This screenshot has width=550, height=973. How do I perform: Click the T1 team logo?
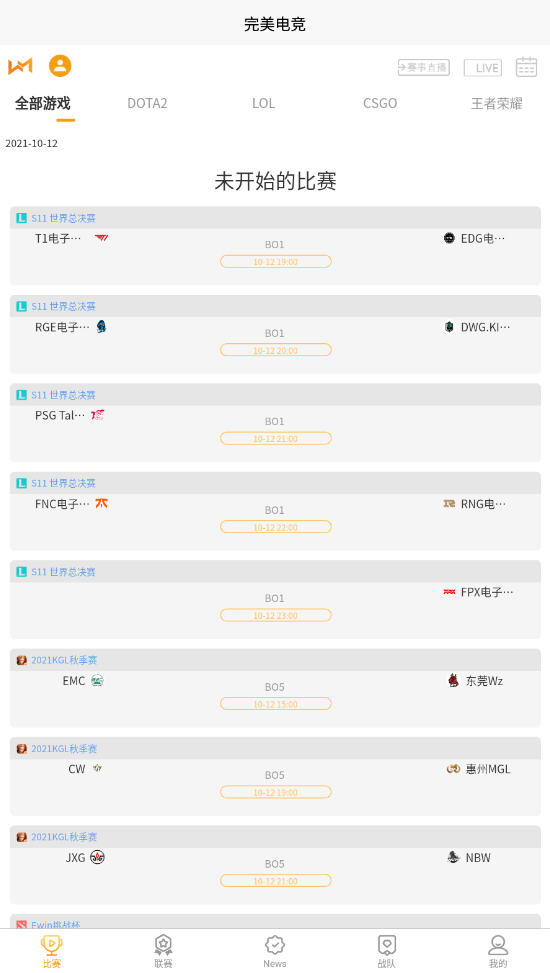point(101,238)
